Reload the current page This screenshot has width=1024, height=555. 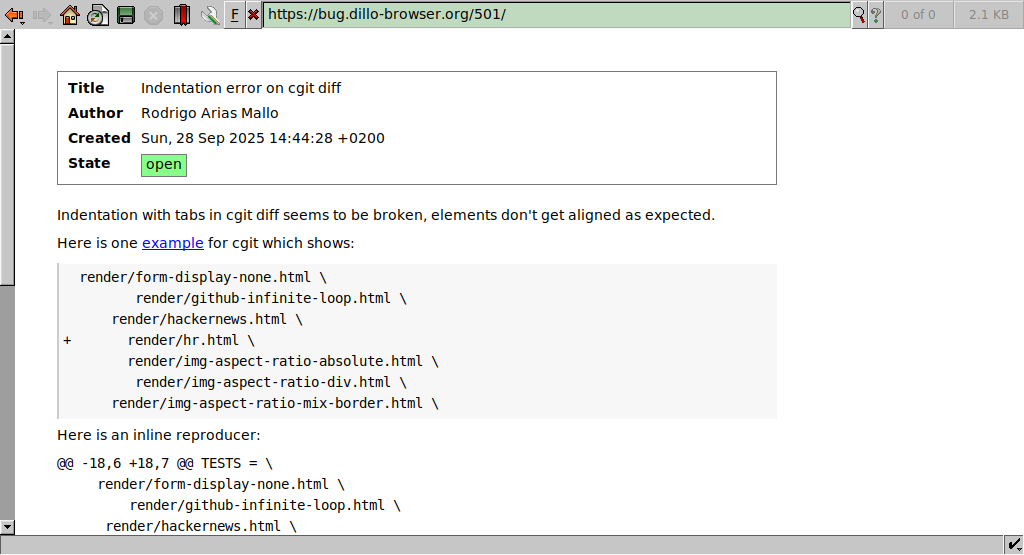pos(97,15)
